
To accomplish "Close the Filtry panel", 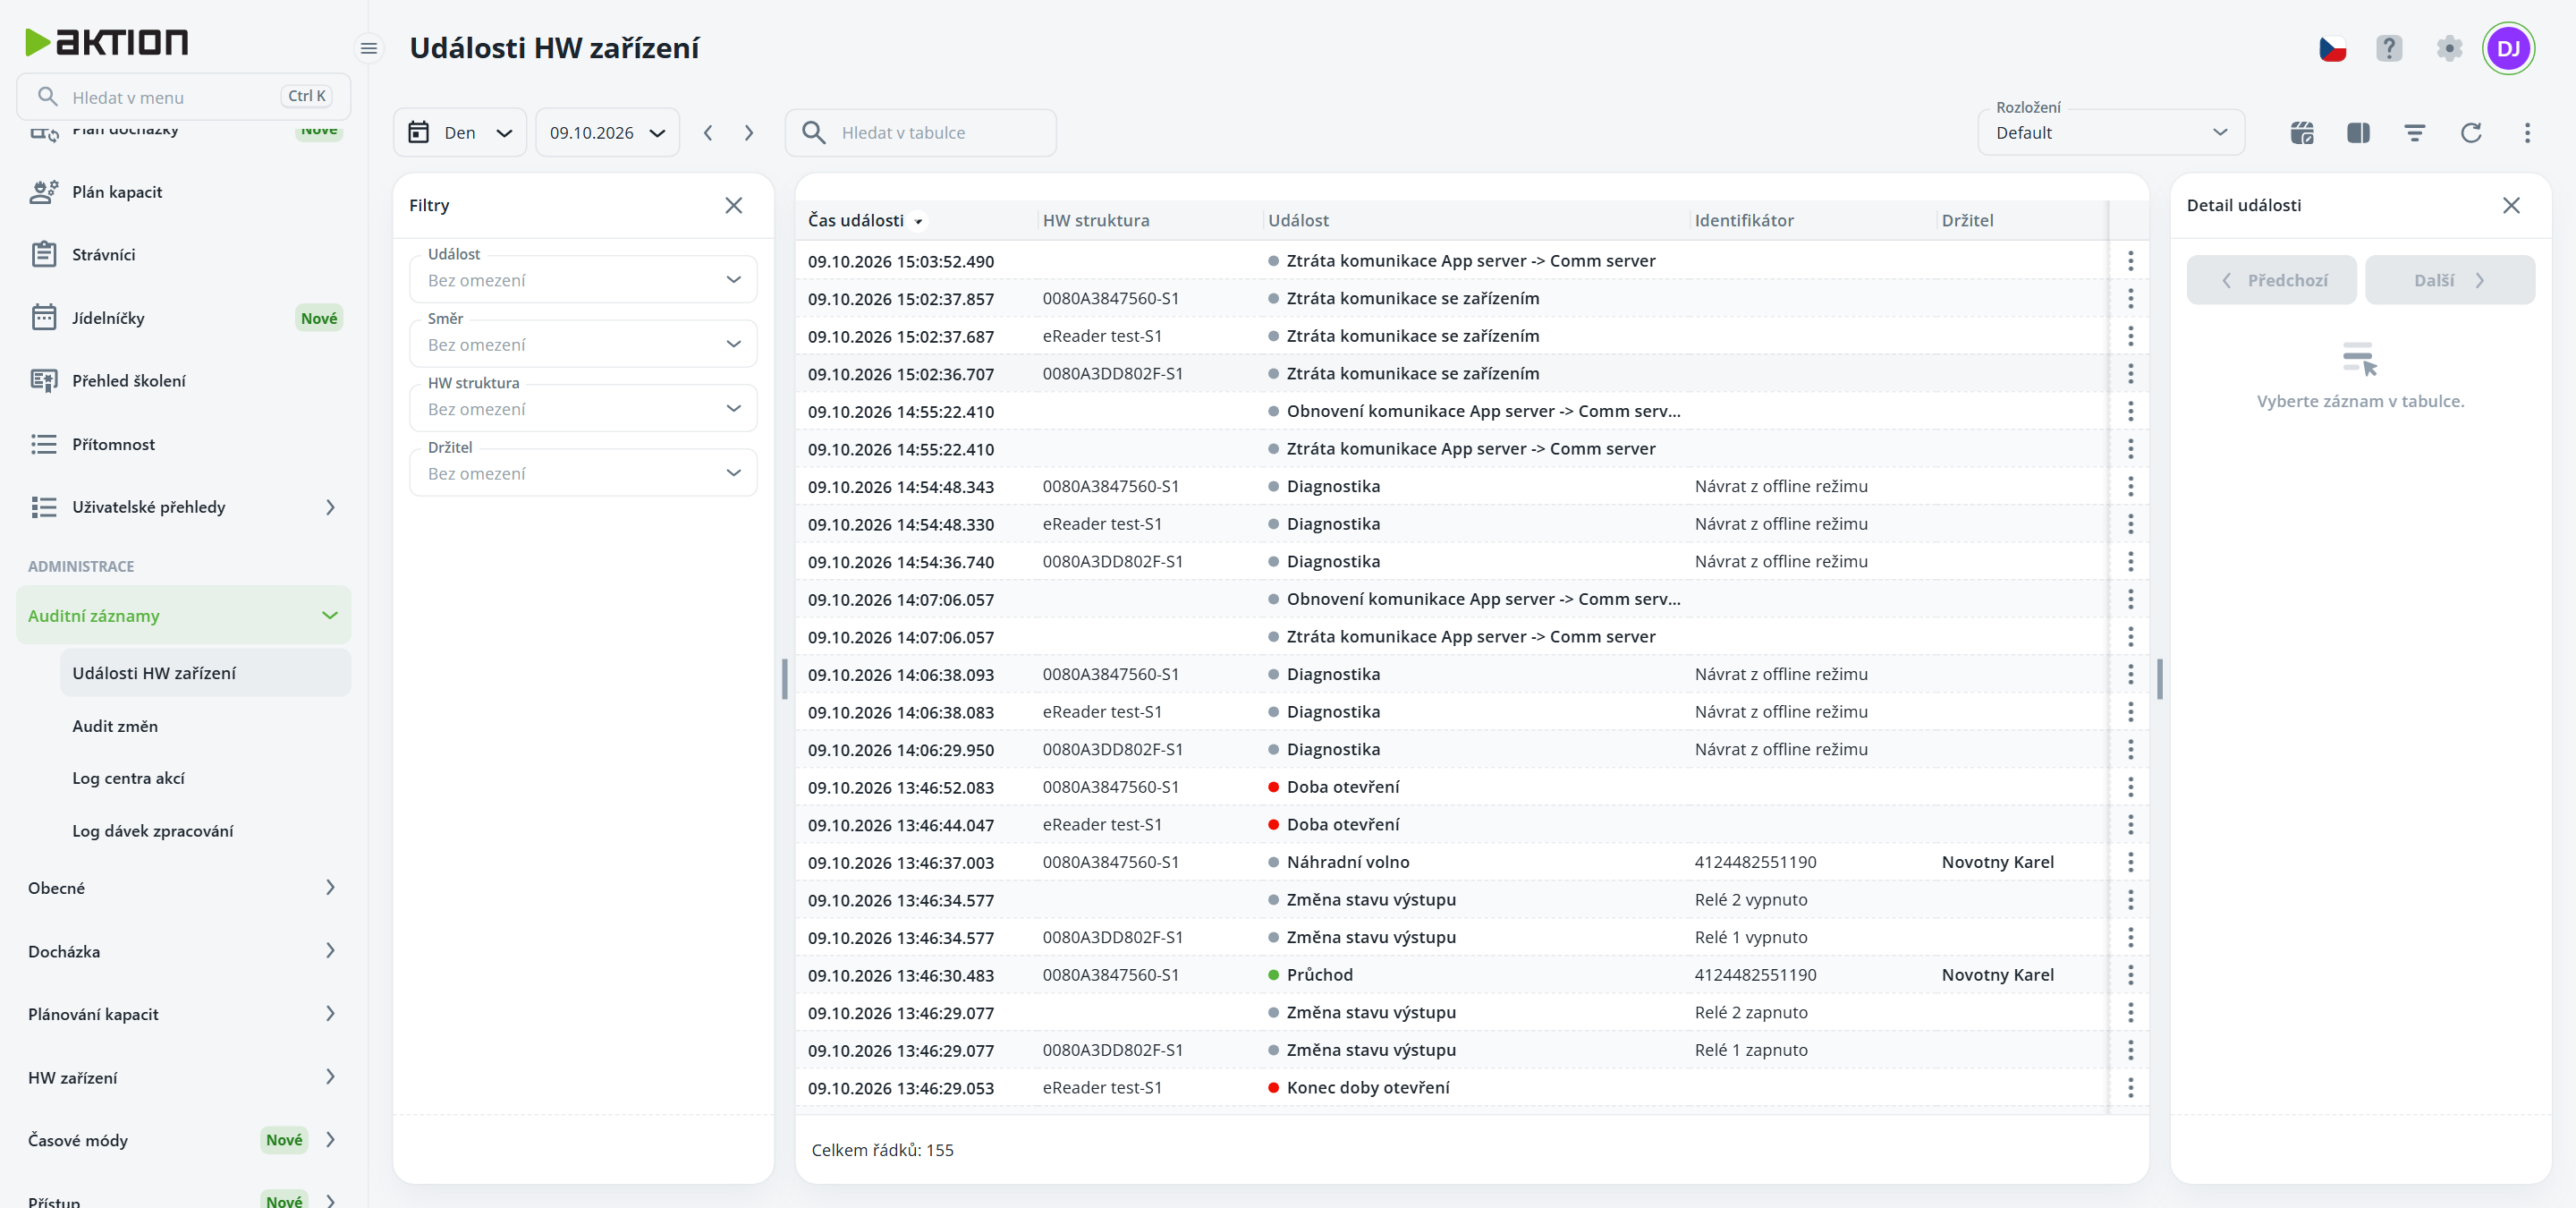I will click(x=734, y=205).
